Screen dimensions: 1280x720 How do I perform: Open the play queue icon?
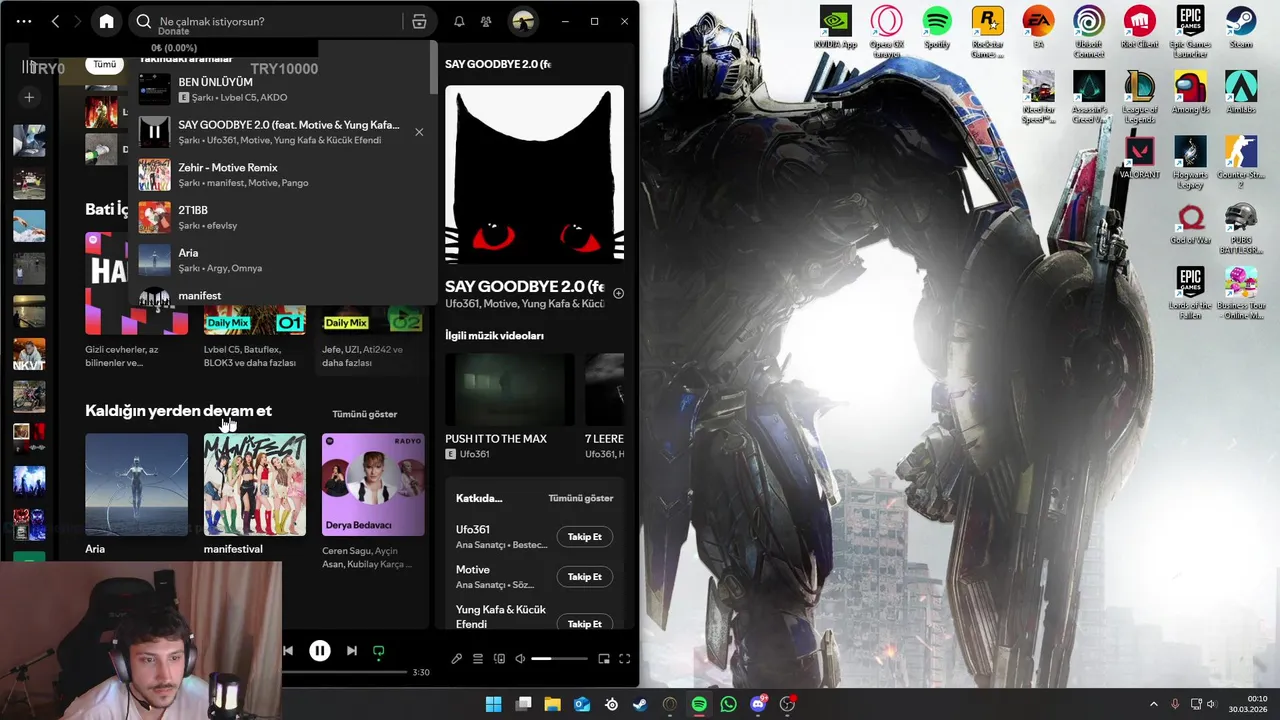click(478, 659)
